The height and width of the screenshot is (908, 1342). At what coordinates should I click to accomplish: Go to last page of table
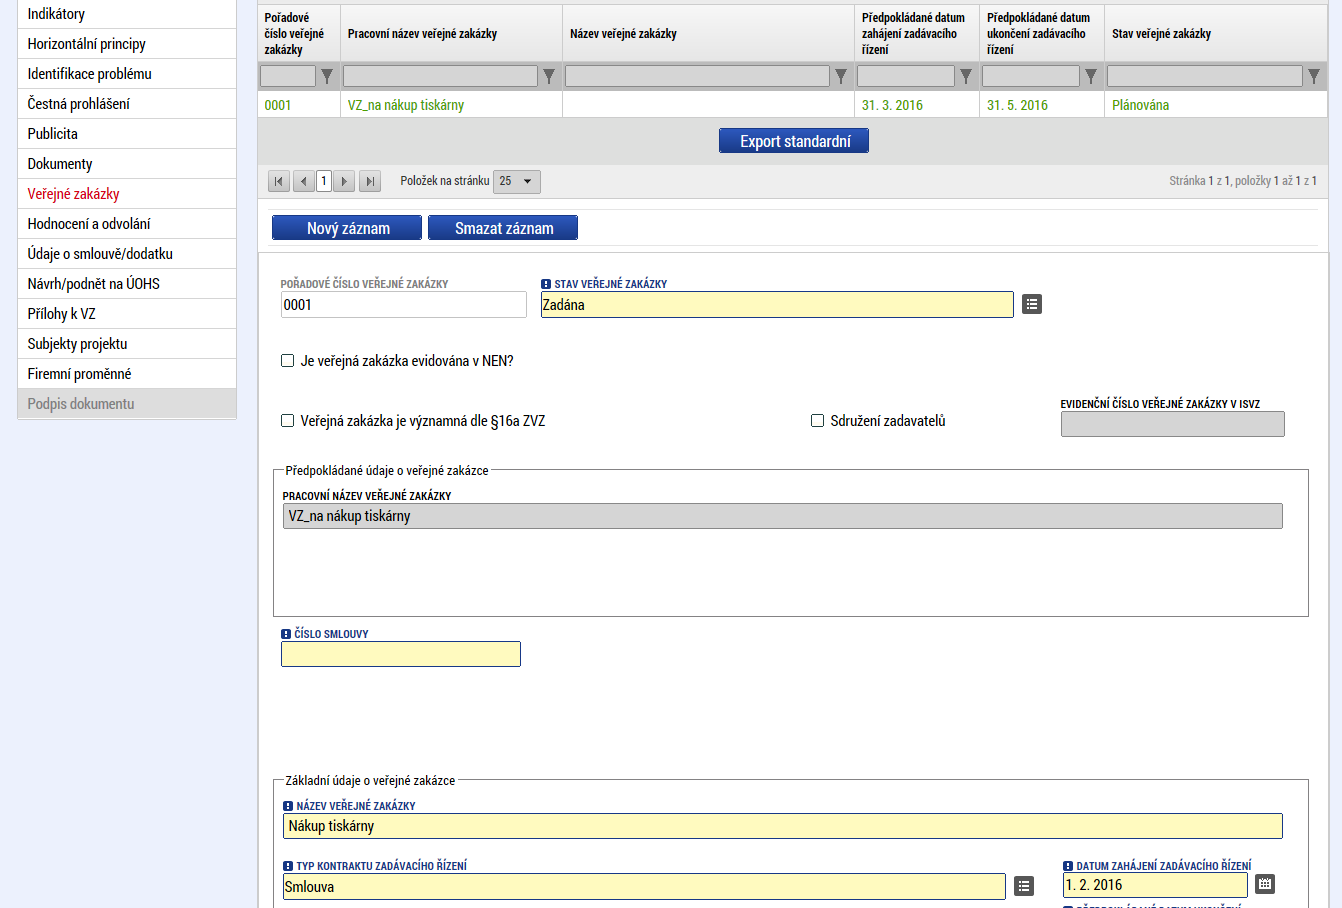(370, 181)
